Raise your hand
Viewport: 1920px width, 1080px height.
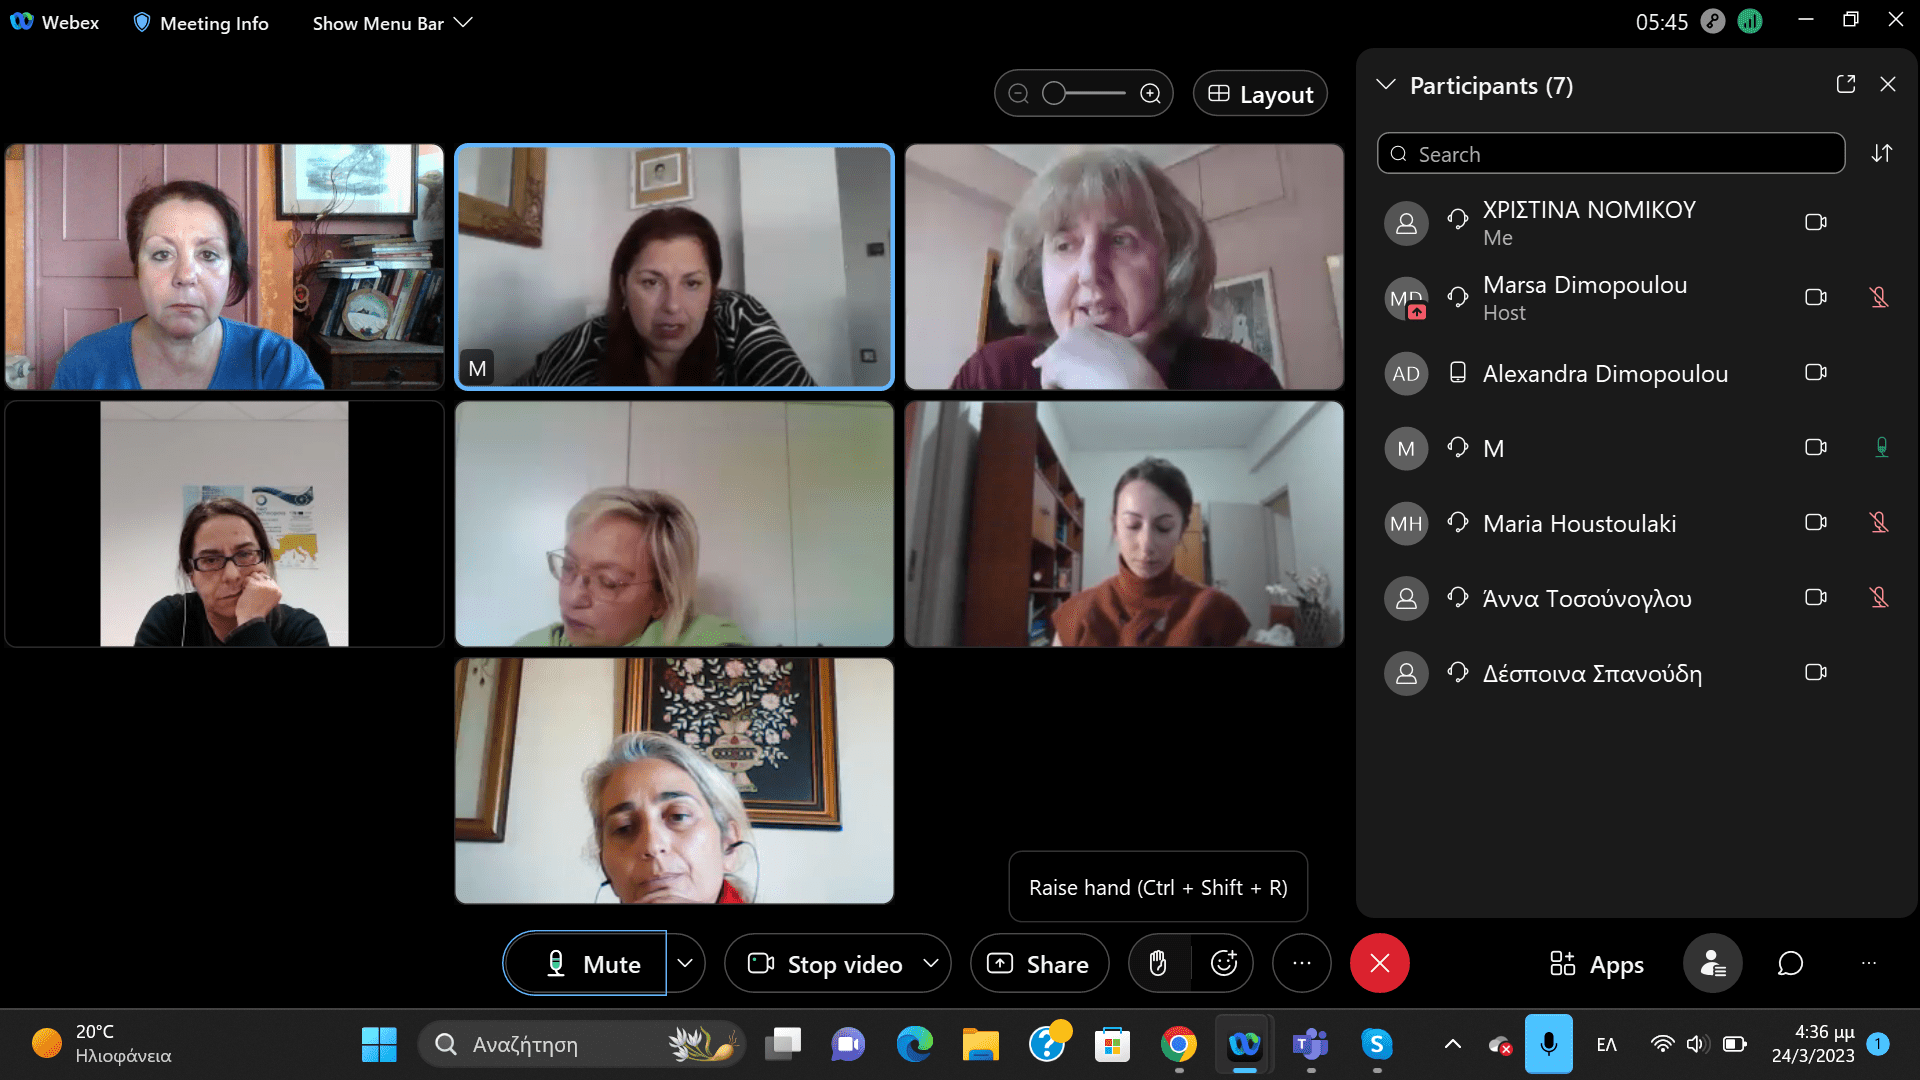pyautogui.click(x=1158, y=963)
